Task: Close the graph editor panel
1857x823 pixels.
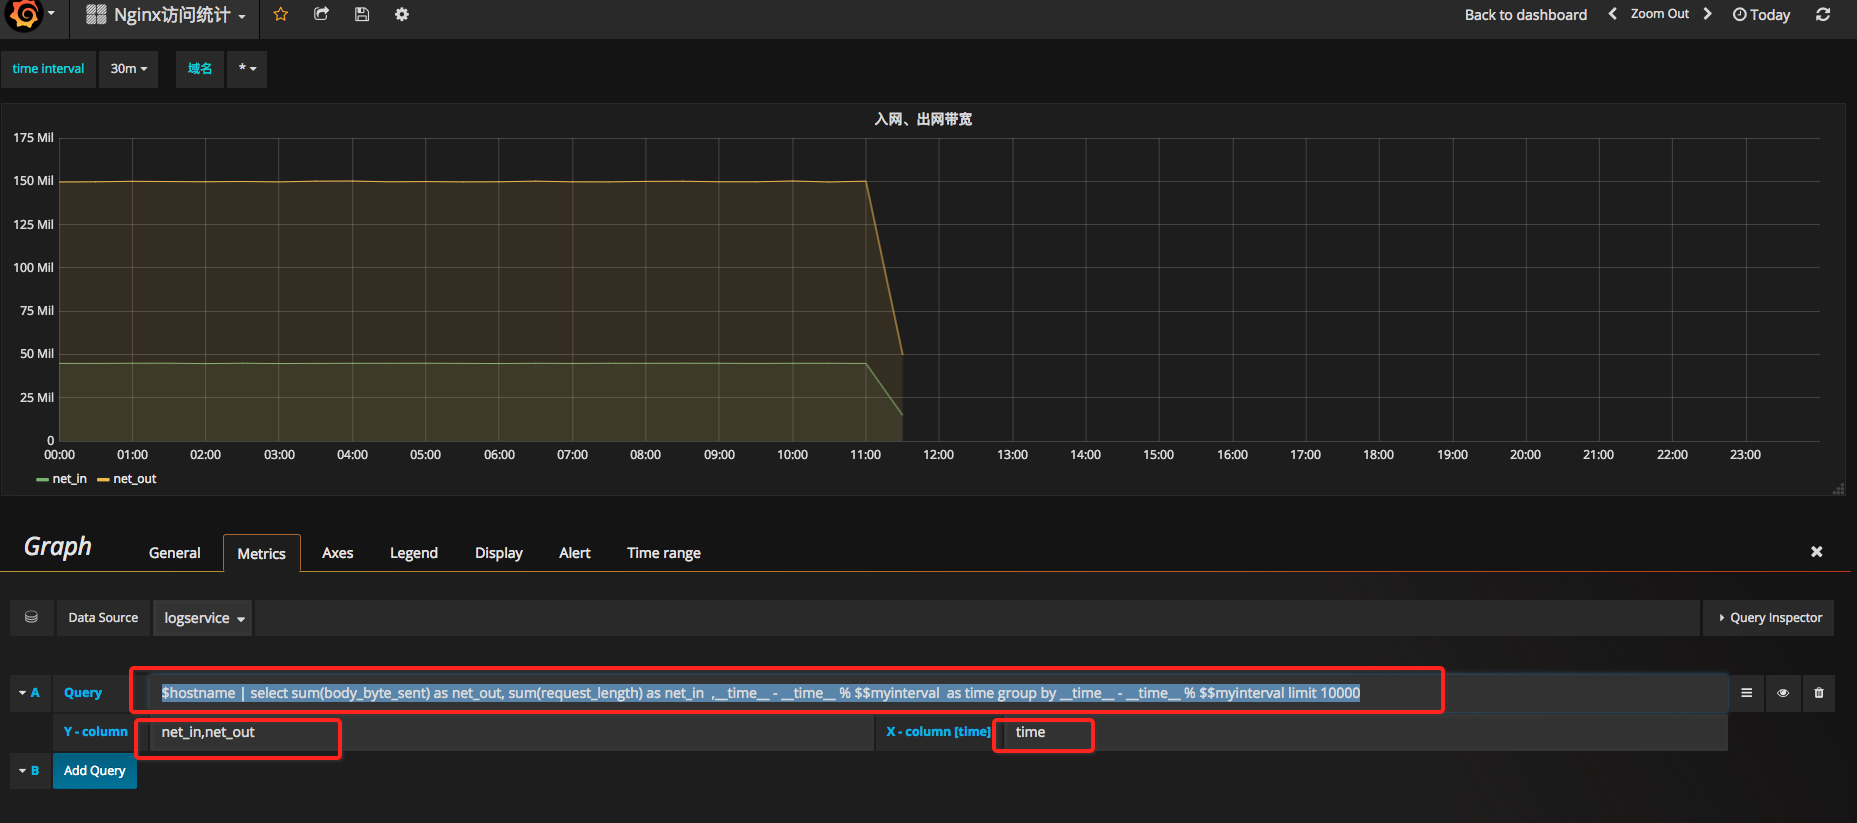Action: (1817, 552)
